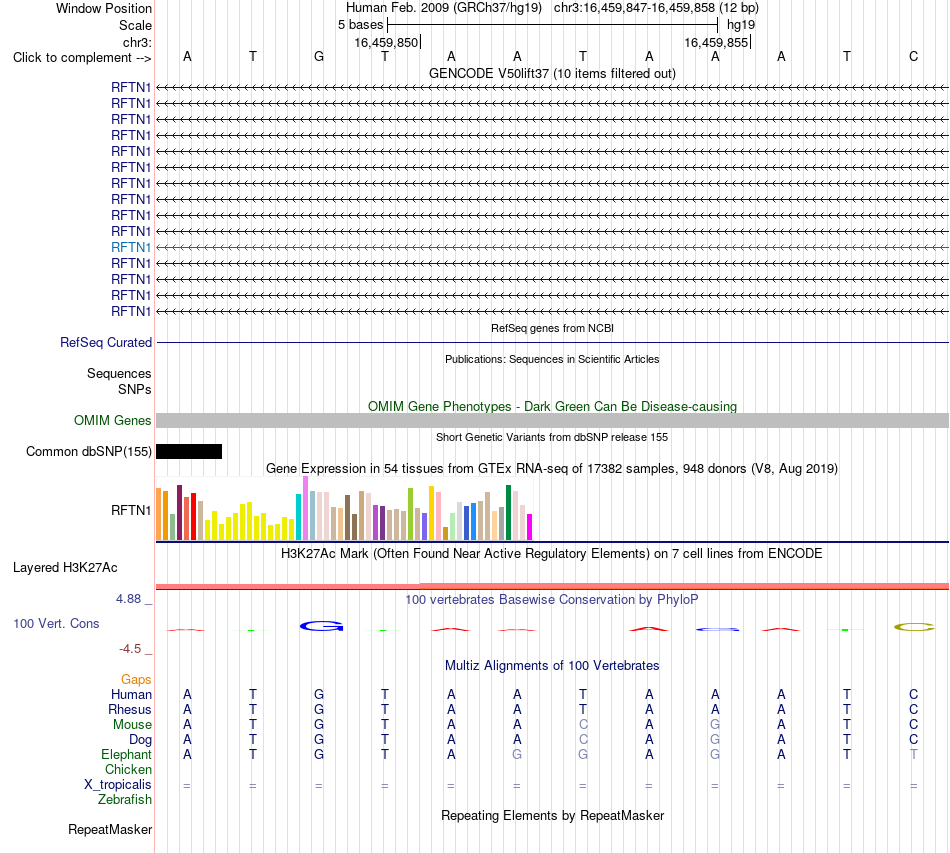Open '100 vertebrates Basewise Conservation by PhyloP' title
The height and width of the screenshot is (853, 950).
click(552, 600)
